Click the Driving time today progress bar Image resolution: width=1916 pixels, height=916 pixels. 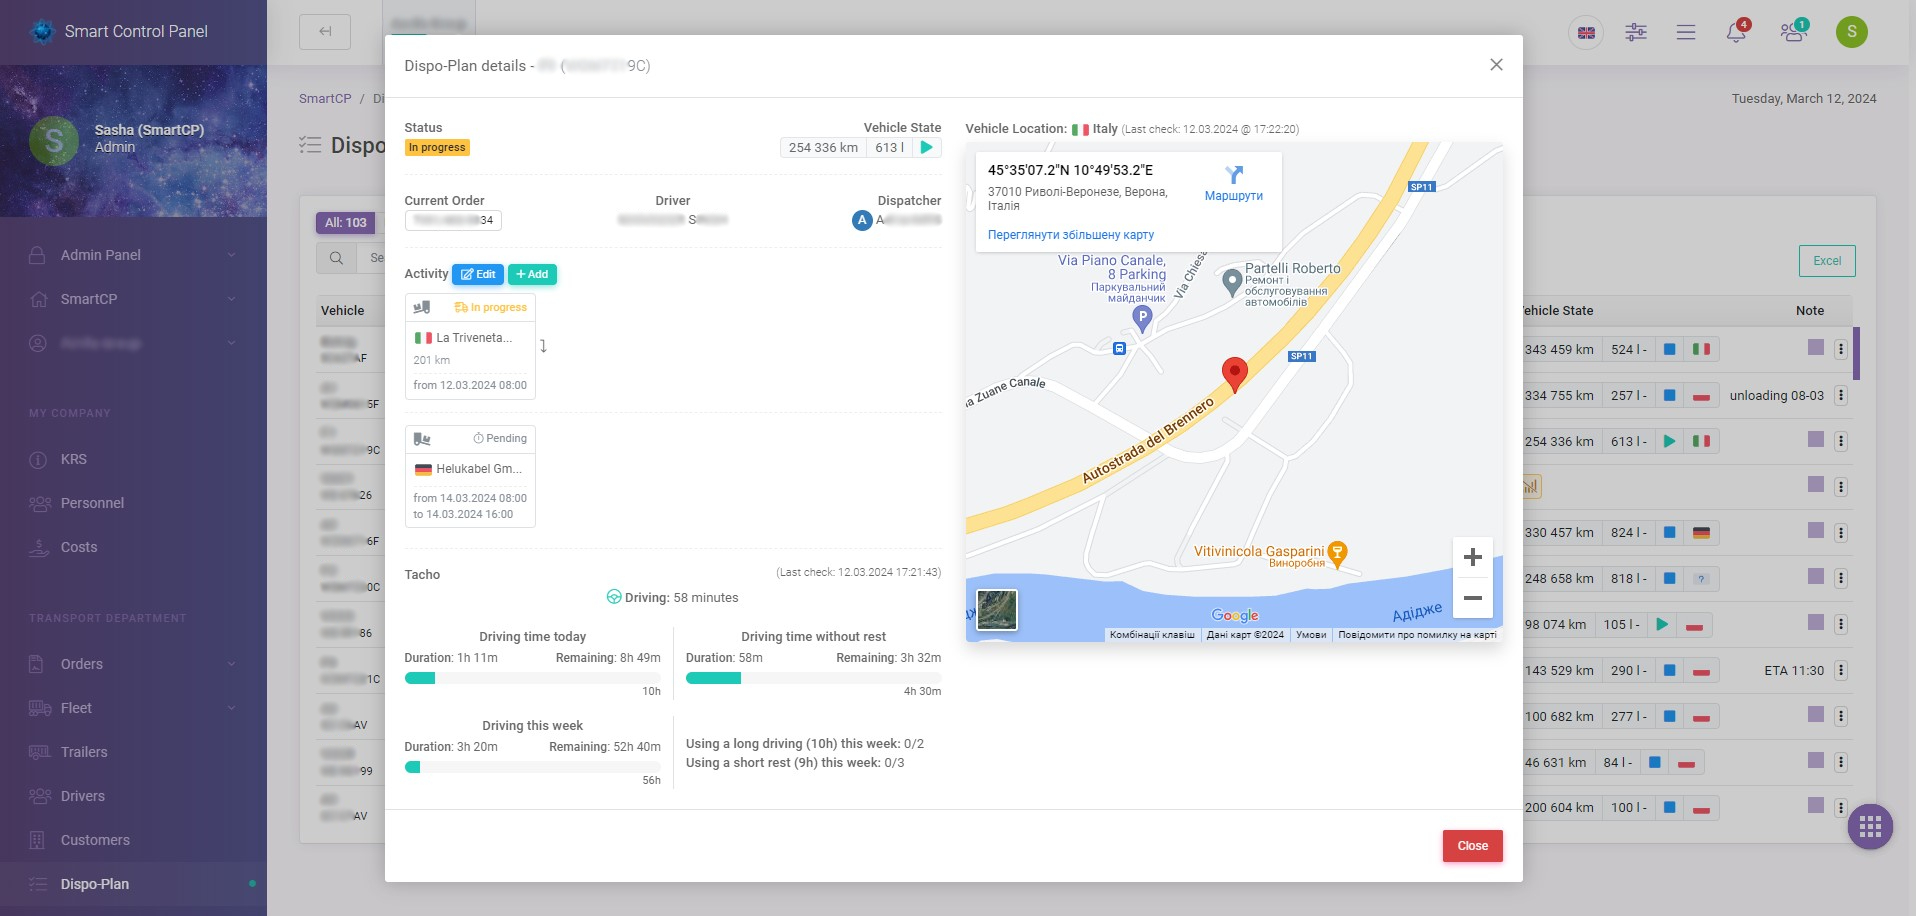tap(533, 677)
